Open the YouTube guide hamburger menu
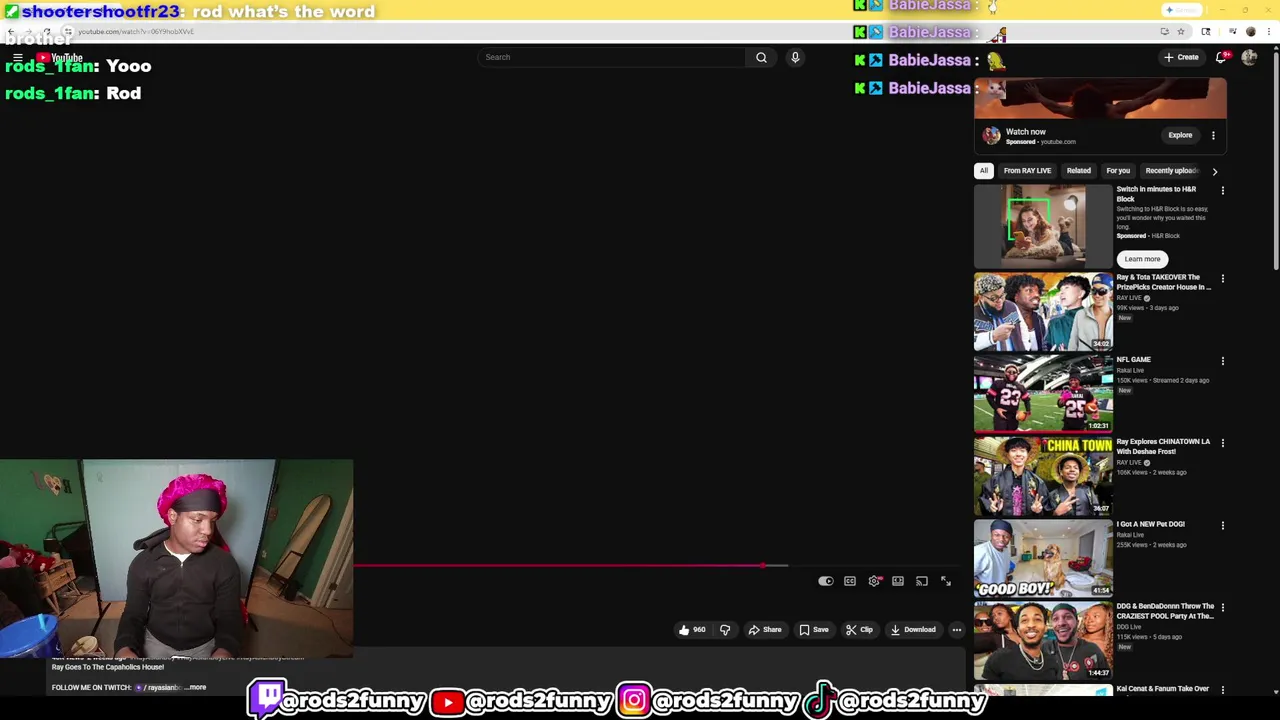 18,58
